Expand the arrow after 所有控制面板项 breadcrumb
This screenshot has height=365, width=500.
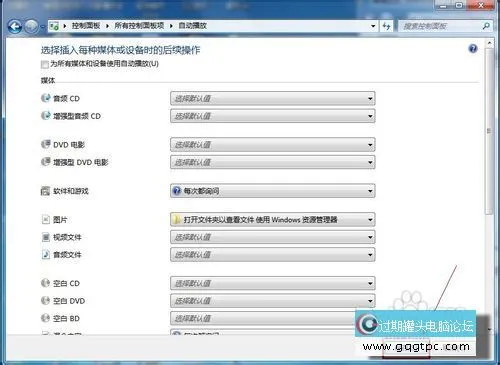pos(171,26)
